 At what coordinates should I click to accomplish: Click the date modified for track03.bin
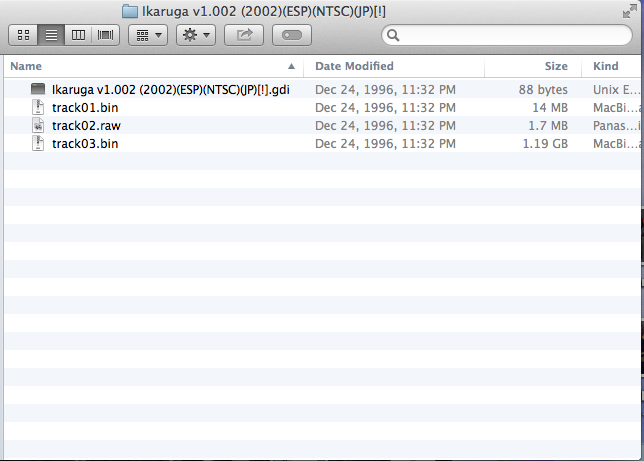[385, 144]
